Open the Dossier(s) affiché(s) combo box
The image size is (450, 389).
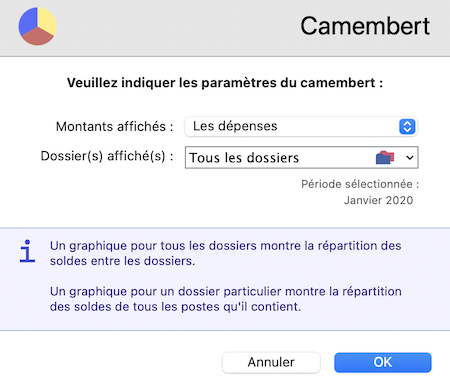pos(301,157)
